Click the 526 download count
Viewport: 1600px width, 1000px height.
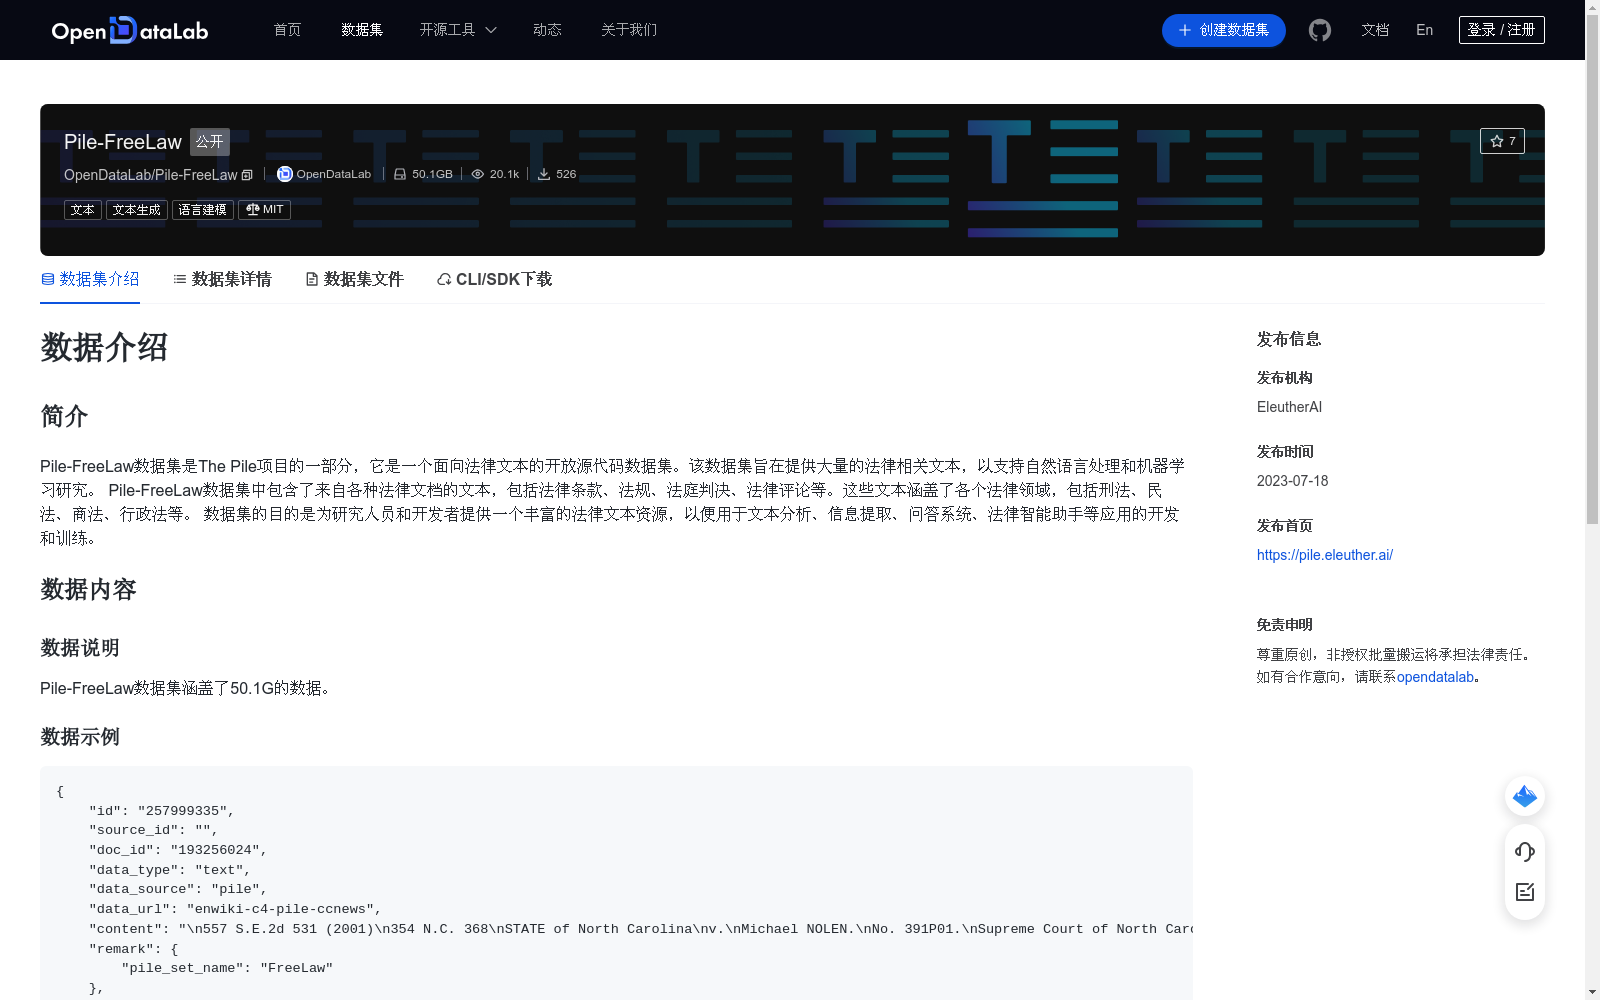(566, 174)
